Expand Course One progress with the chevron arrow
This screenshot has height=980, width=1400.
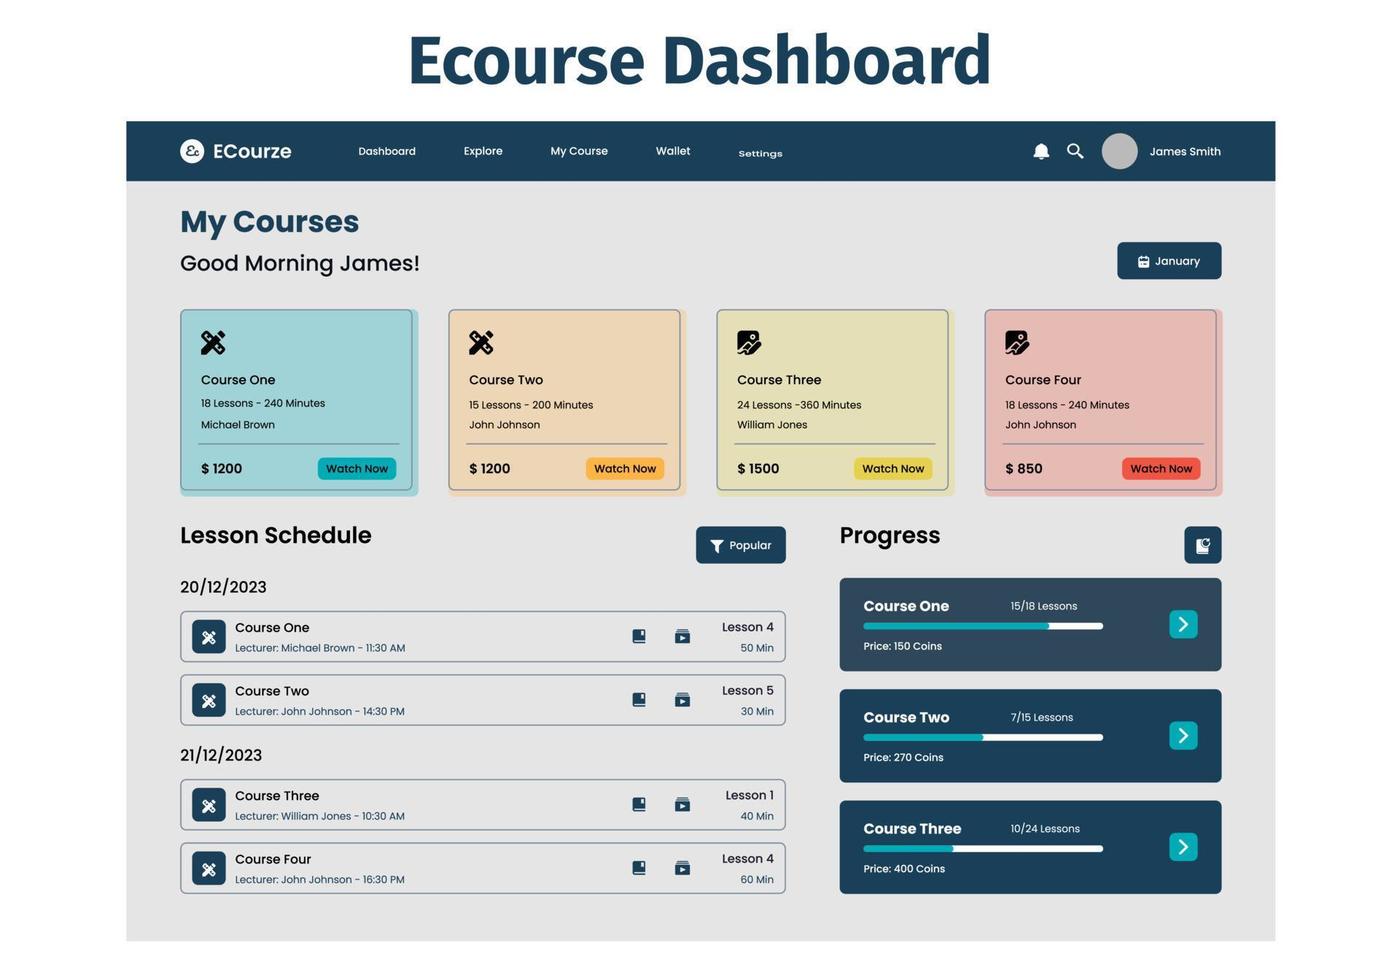(x=1183, y=624)
